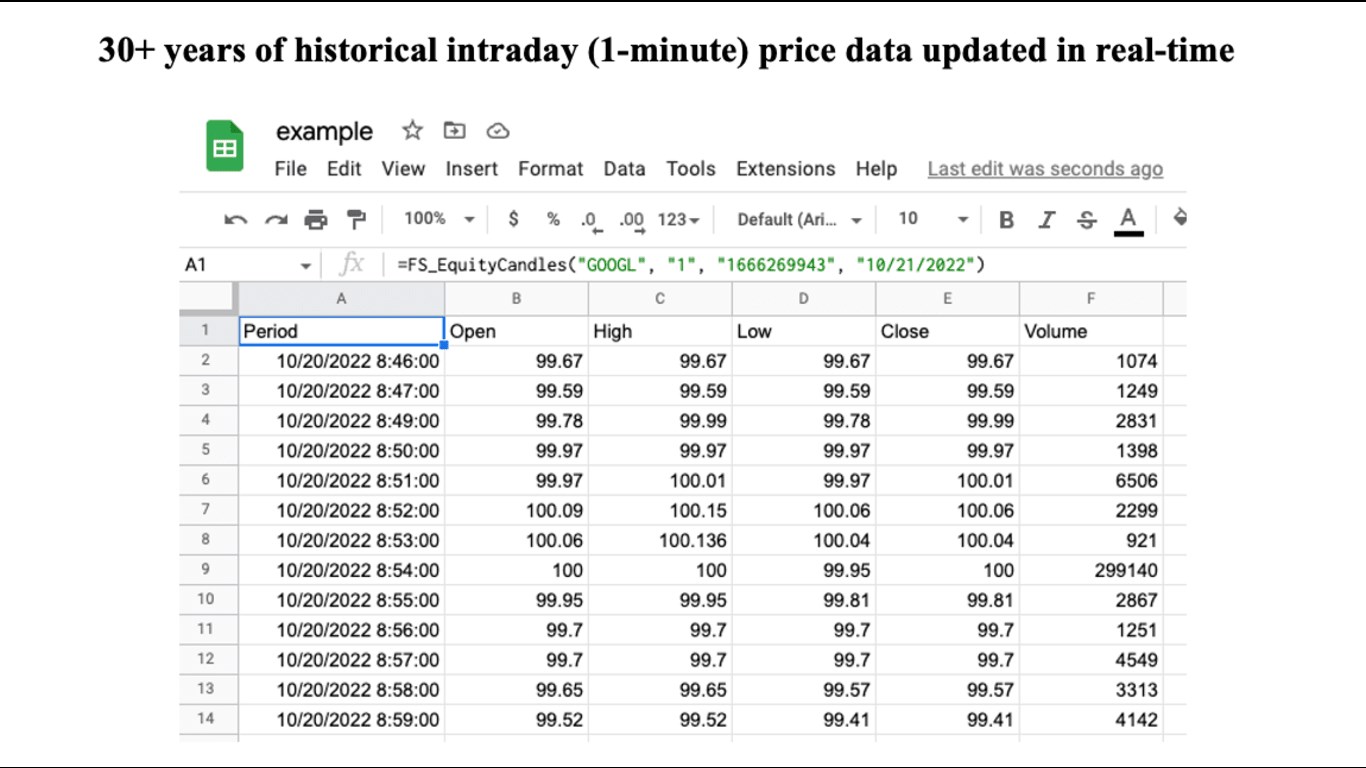Open the Format menu
This screenshot has width=1366, height=768.
550,169
